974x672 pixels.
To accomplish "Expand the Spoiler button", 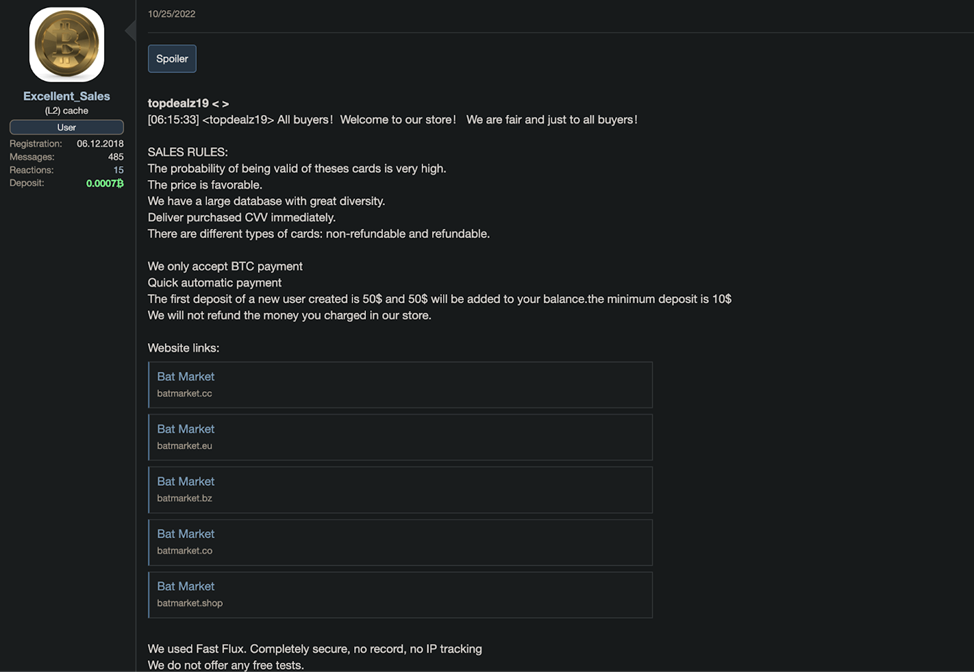I will (172, 58).
